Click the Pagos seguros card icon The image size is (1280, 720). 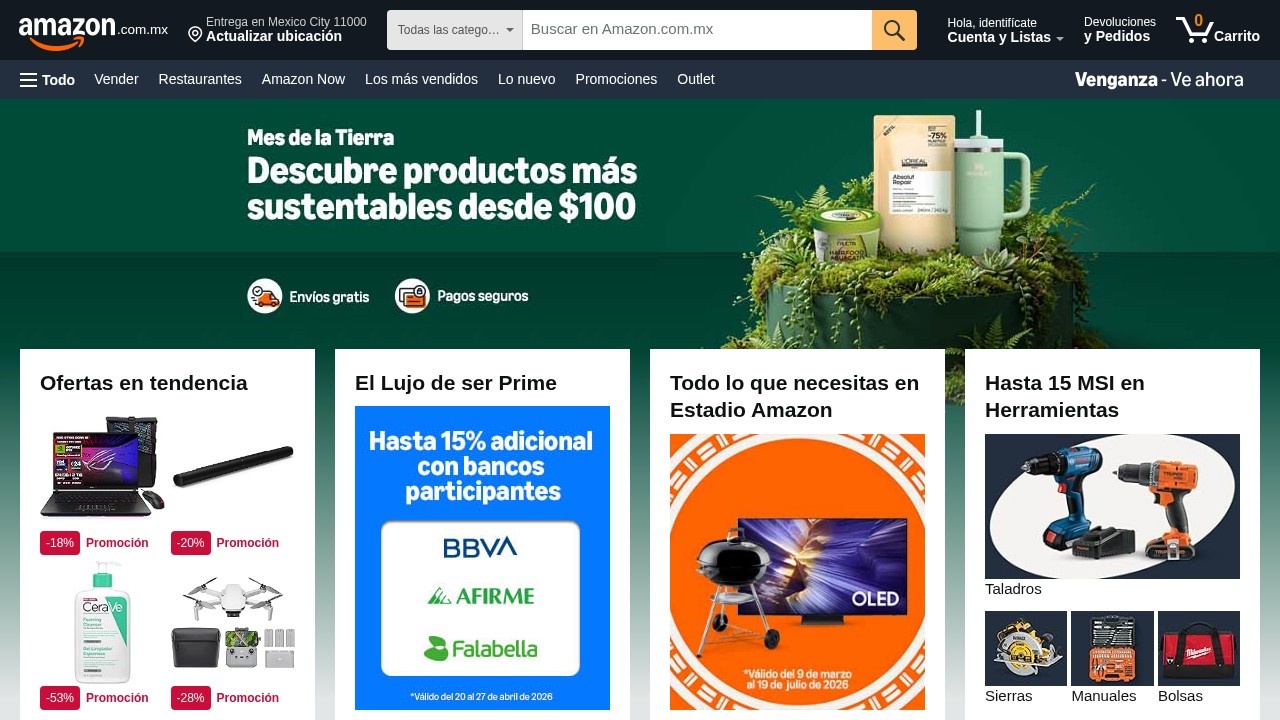(412, 296)
